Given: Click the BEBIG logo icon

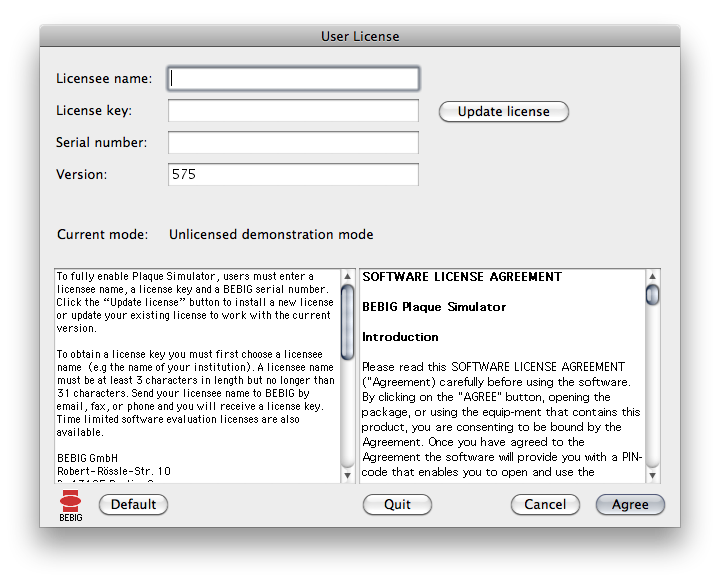Looking at the screenshot, I should [71, 505].
